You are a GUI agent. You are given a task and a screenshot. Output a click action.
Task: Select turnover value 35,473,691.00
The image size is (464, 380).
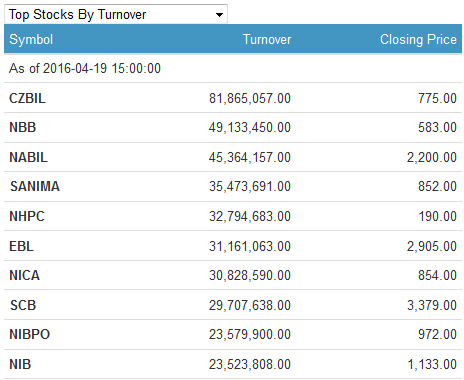250,186
